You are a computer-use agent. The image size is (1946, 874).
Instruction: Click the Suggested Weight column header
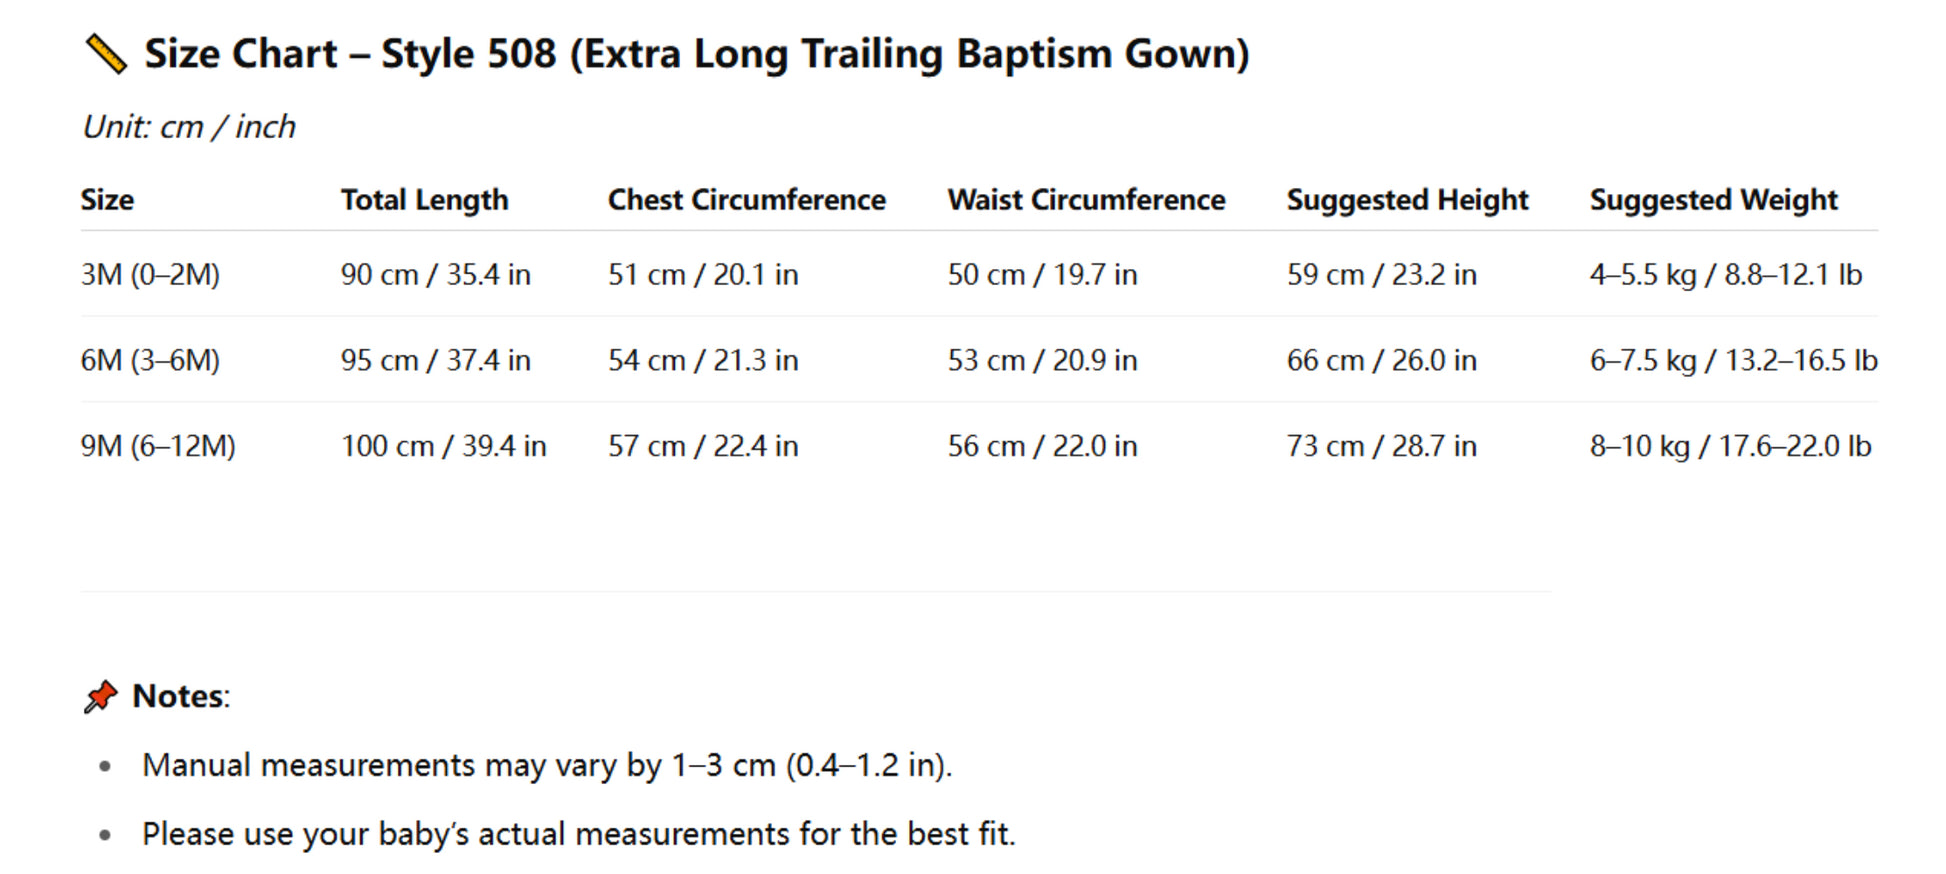pyautogui.click(x=1713, y=200)
